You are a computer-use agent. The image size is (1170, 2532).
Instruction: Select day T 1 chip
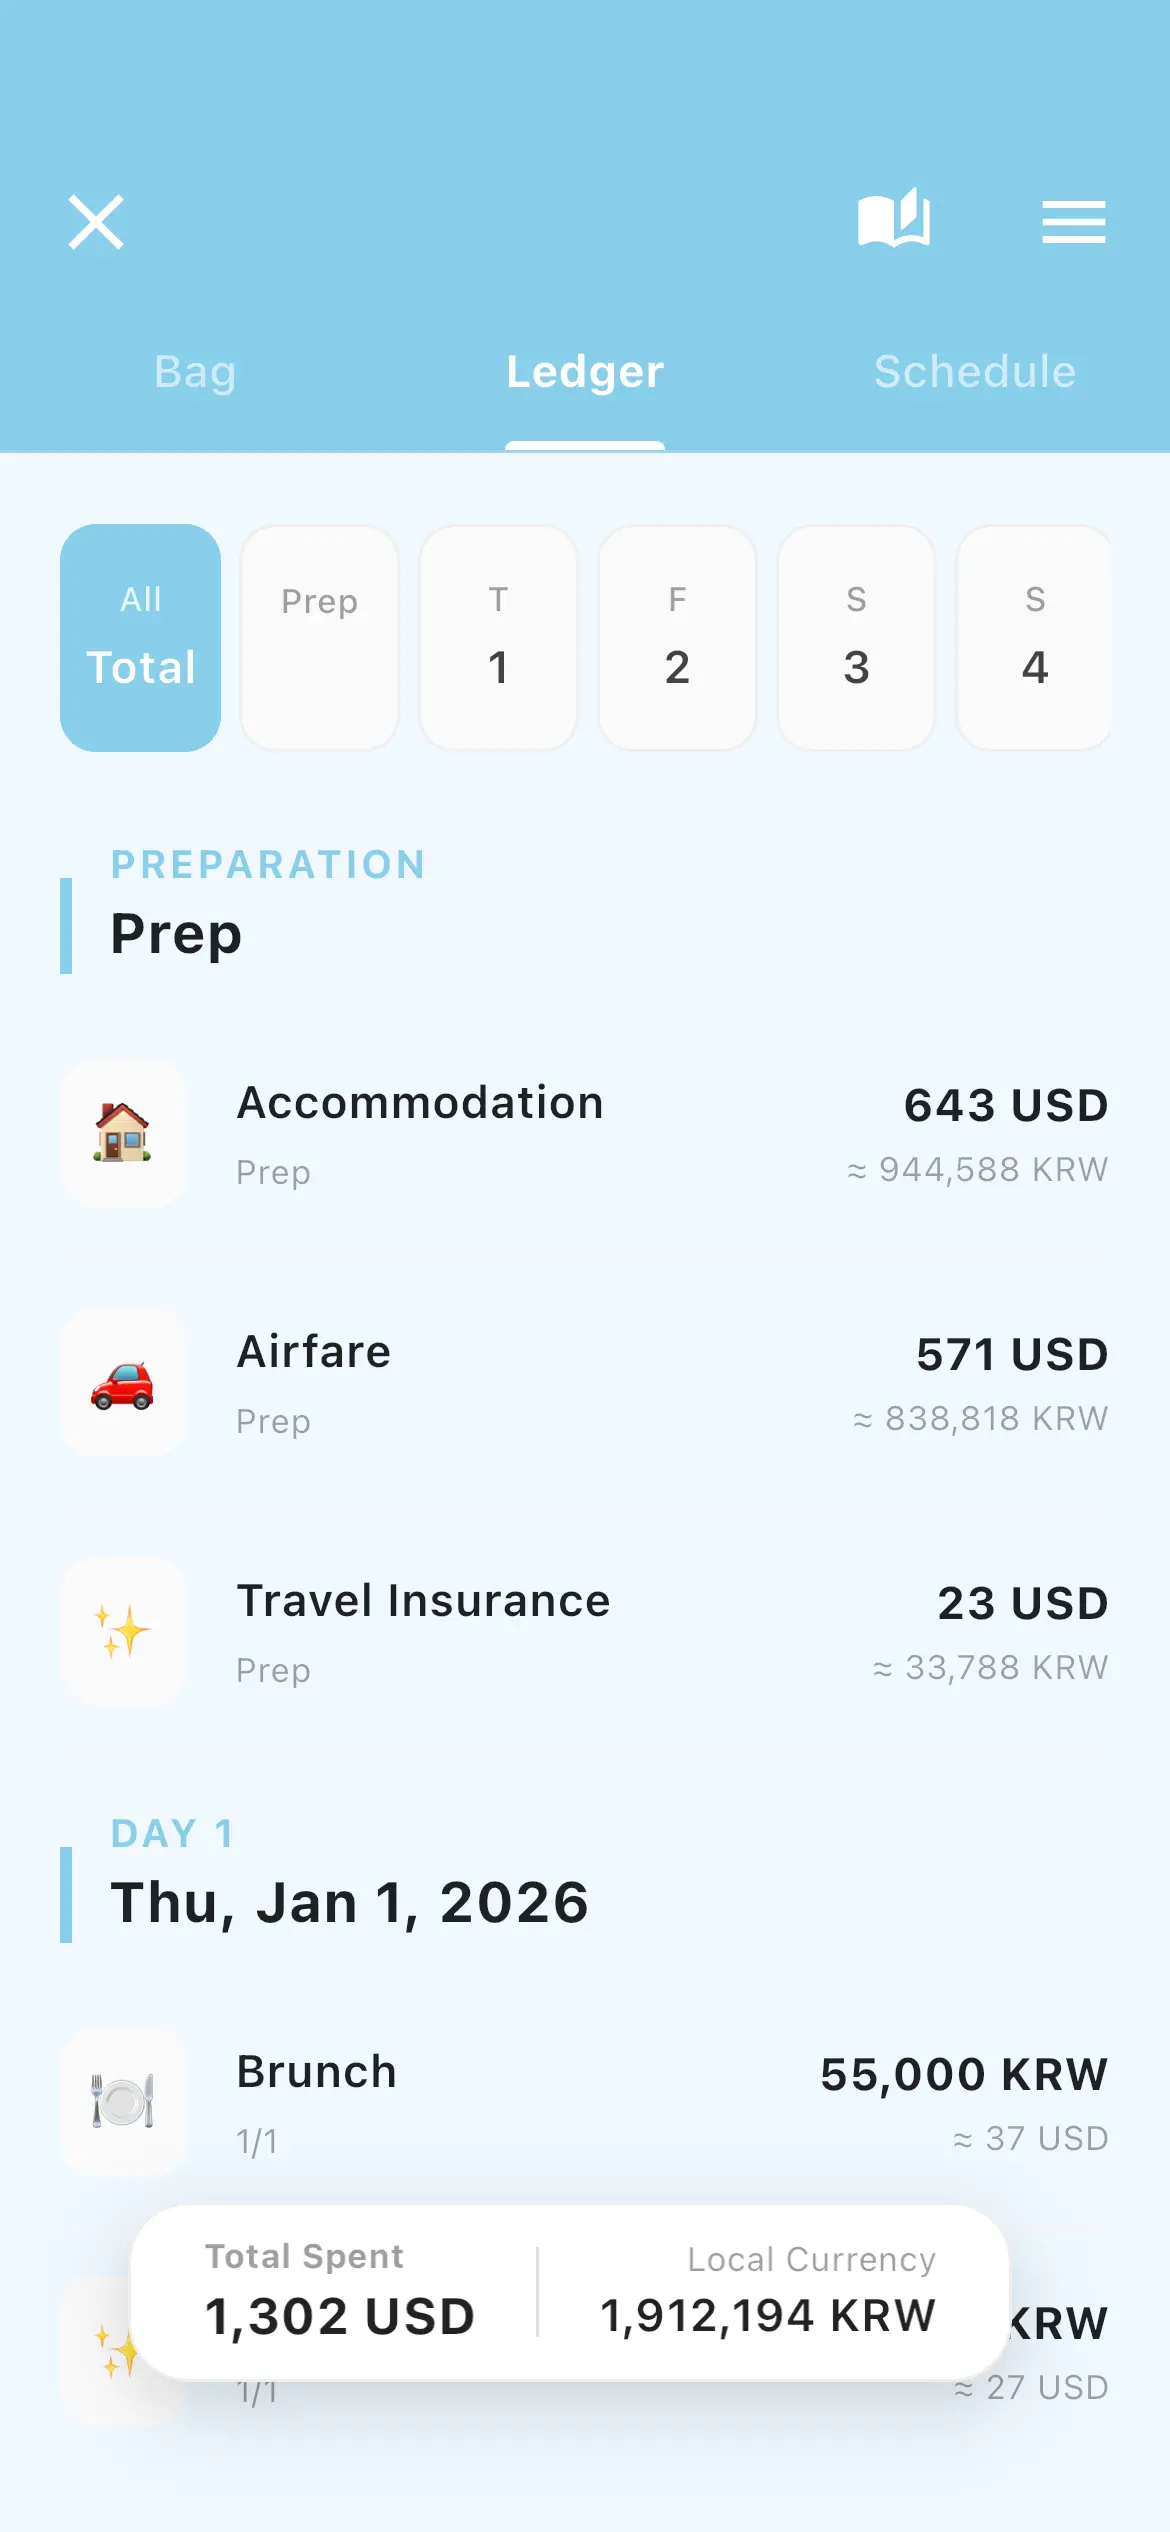pyautogui.click(x=498, y=637)
